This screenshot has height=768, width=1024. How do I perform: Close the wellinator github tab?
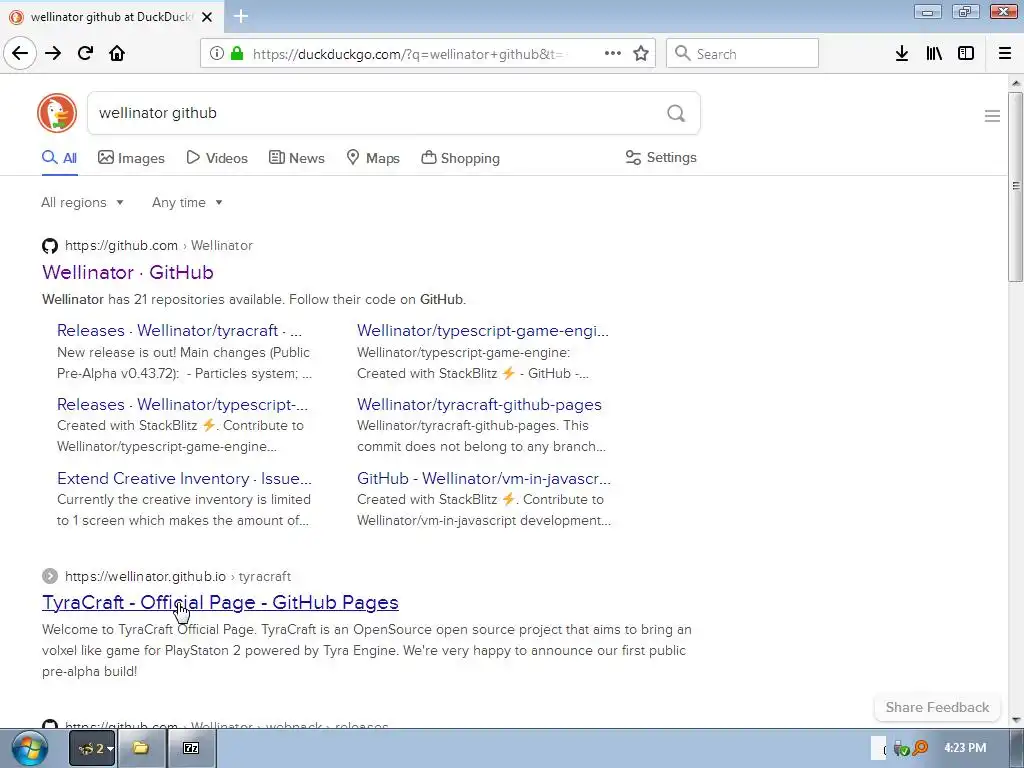tap(207, 17)
